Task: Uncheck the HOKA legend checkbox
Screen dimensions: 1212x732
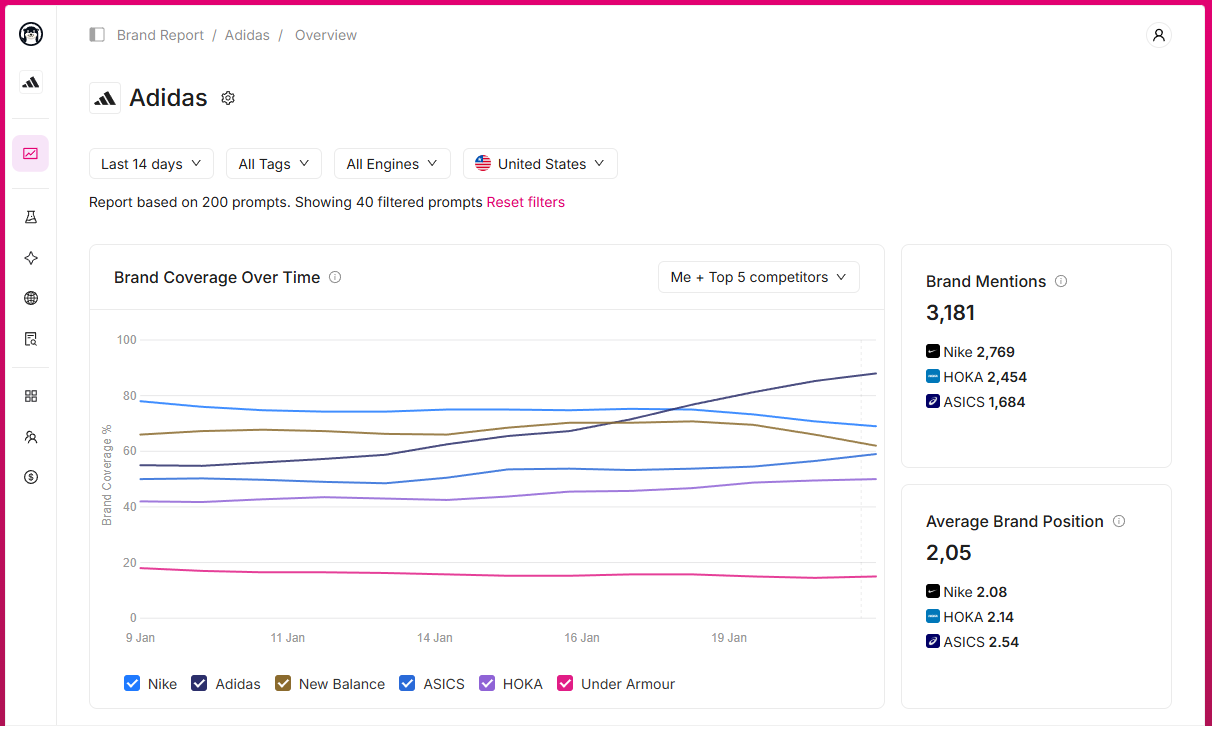Action: coord(487,684)
